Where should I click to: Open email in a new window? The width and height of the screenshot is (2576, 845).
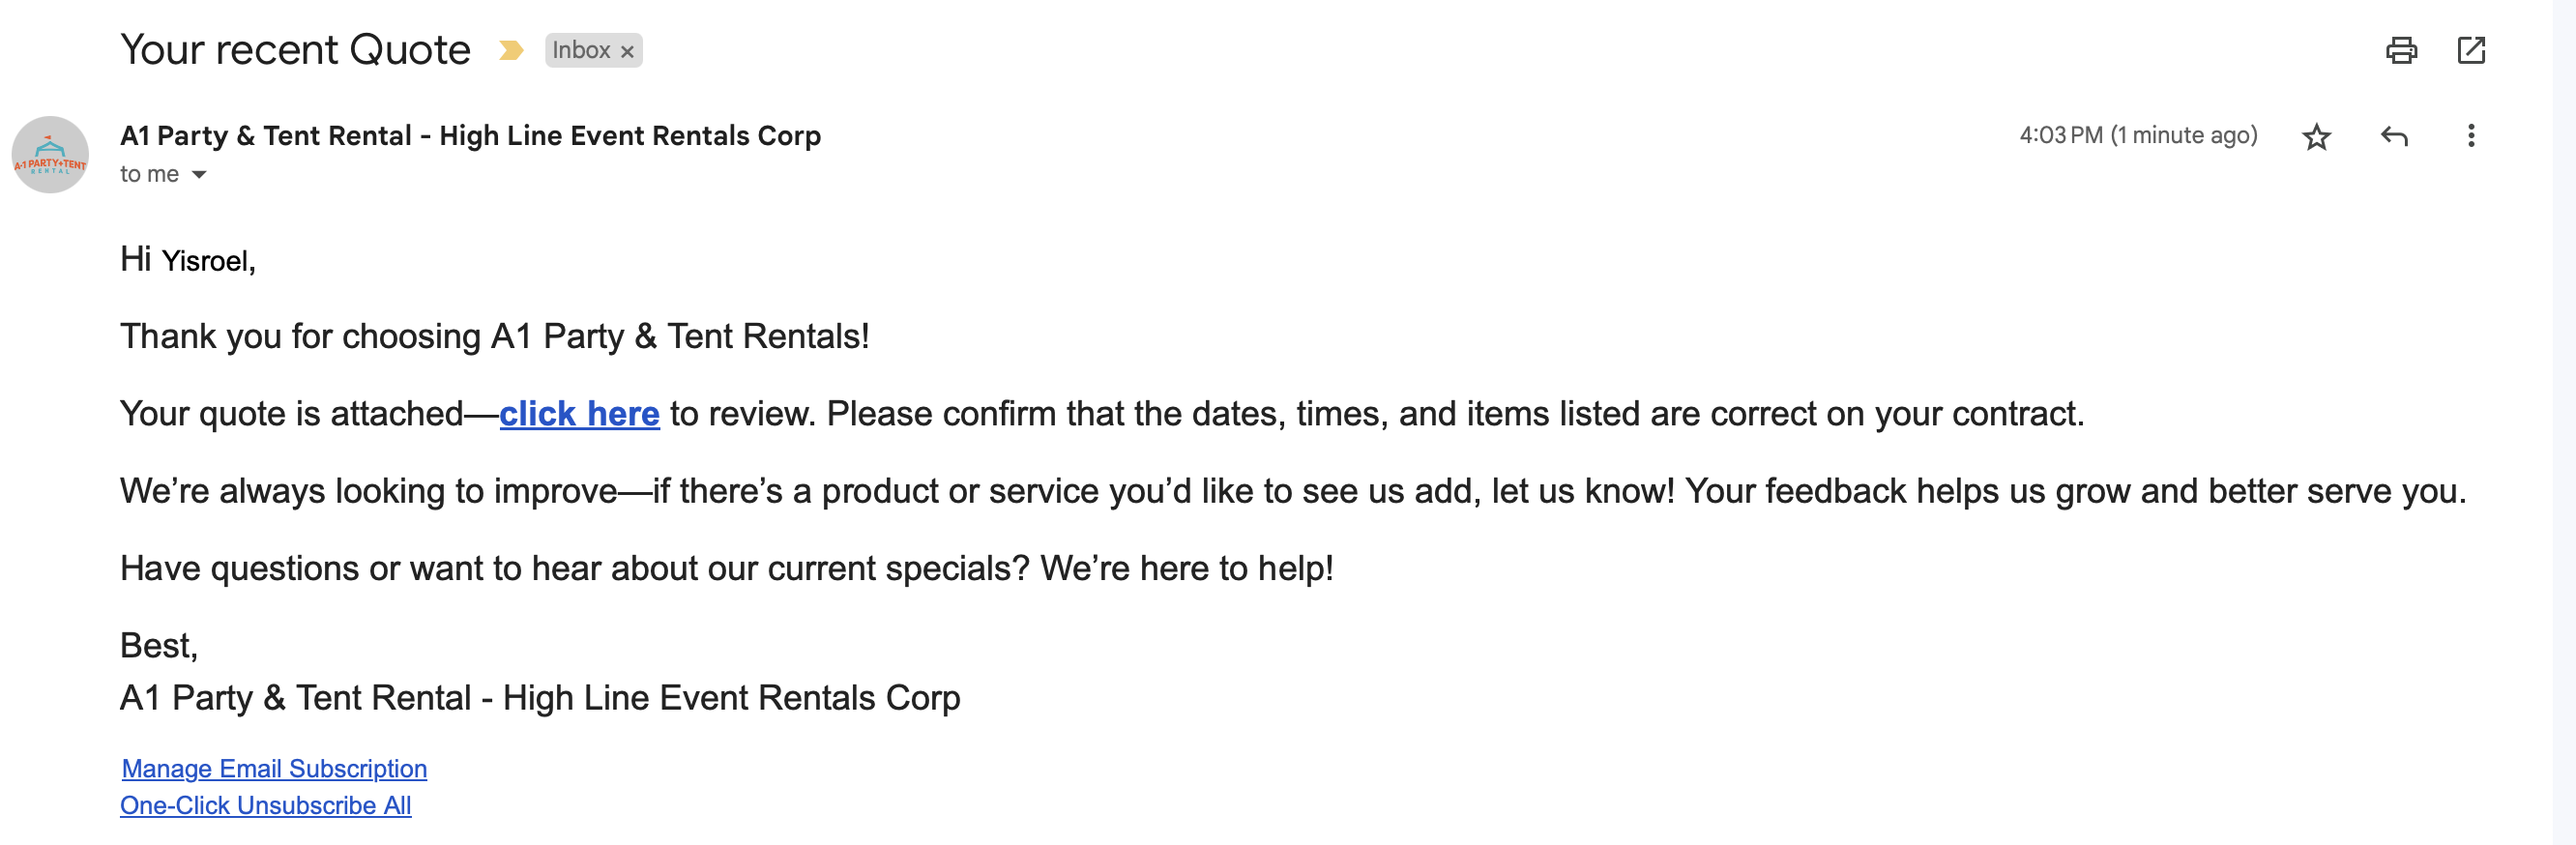(x=2470, y=50)
